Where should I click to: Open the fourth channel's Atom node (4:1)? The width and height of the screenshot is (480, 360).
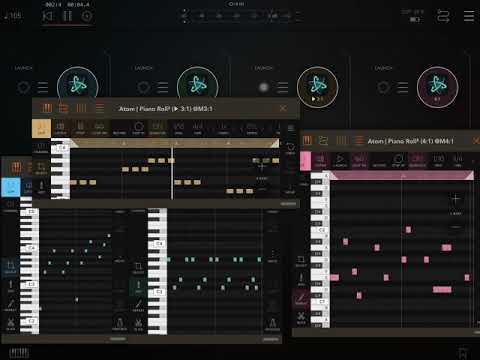(438, 87)
